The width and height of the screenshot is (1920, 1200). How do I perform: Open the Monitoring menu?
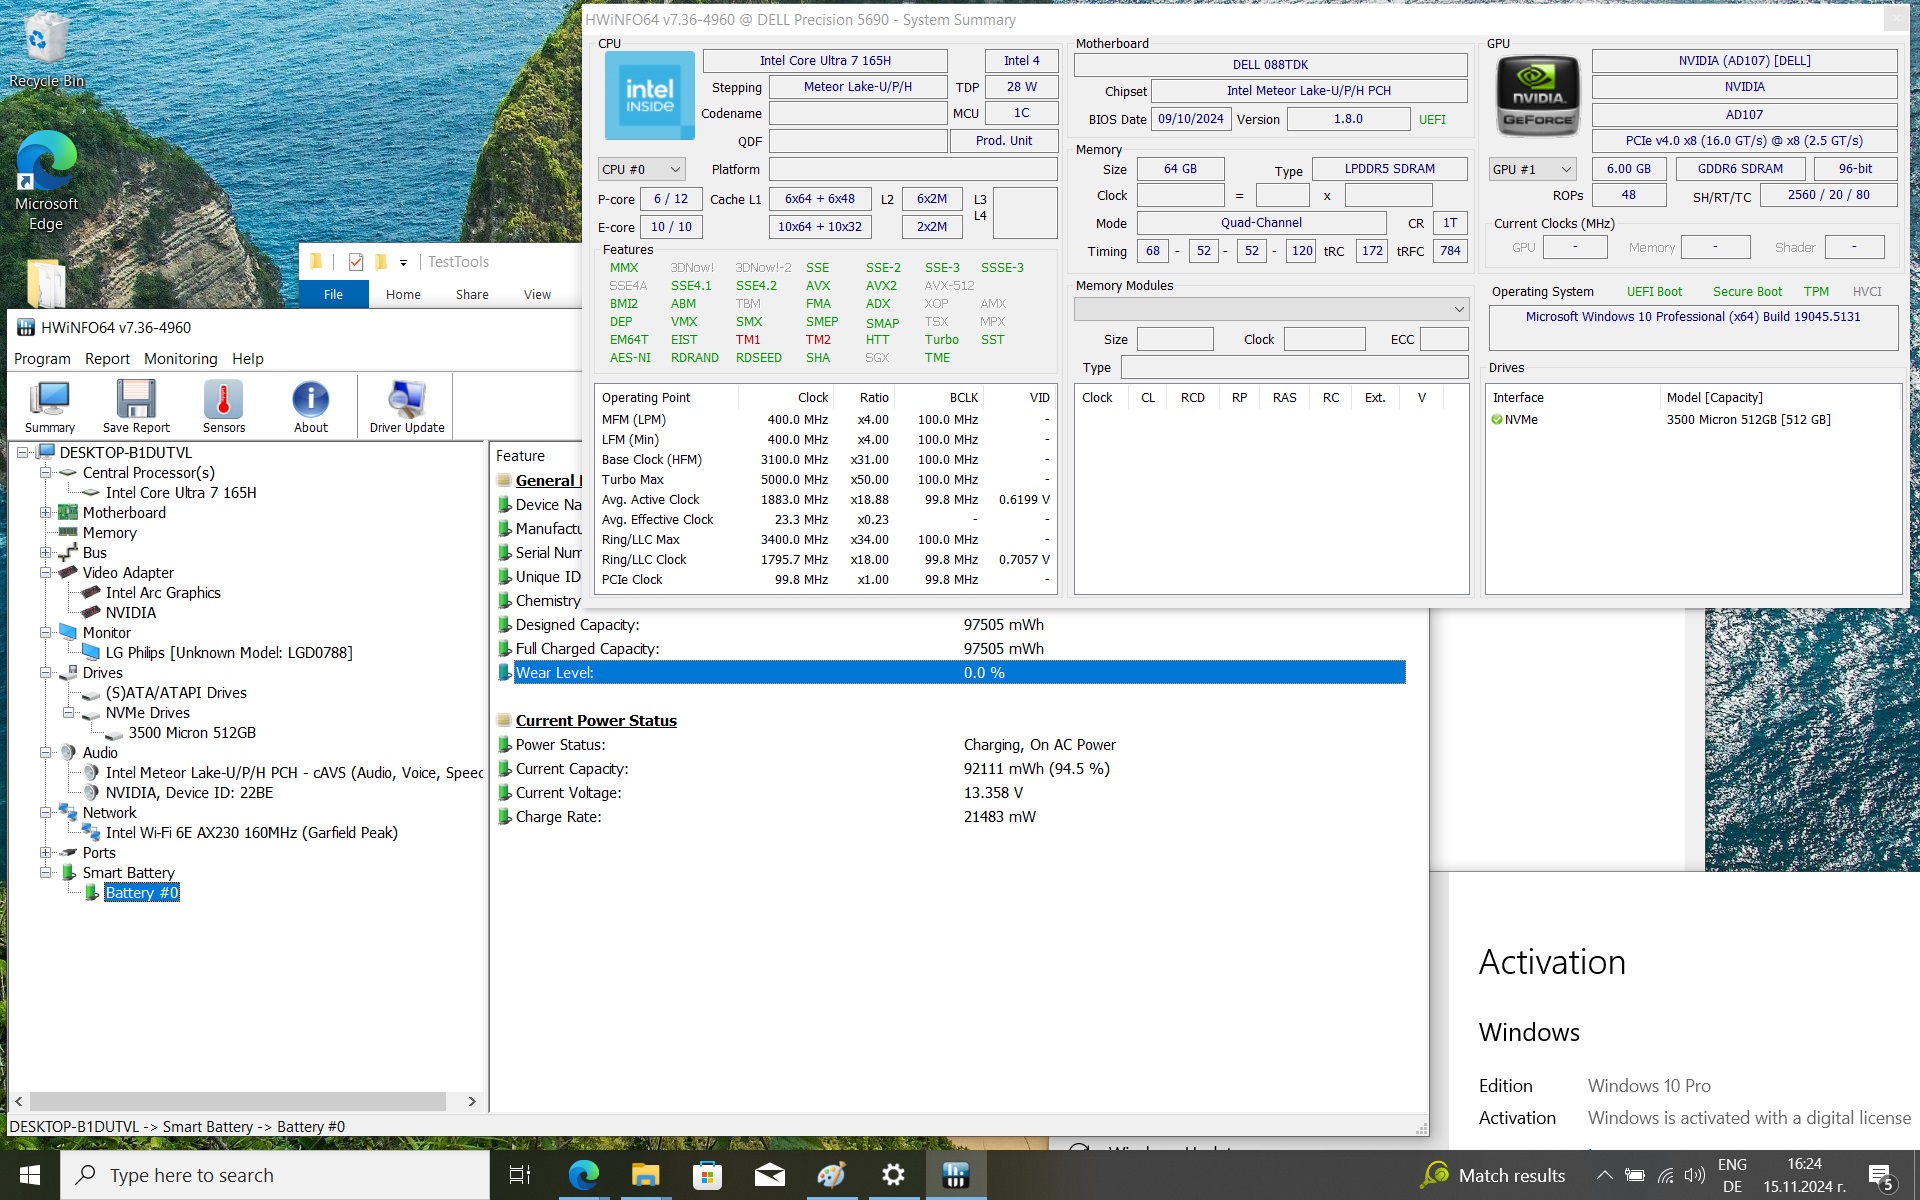click(x=180, y=359)
